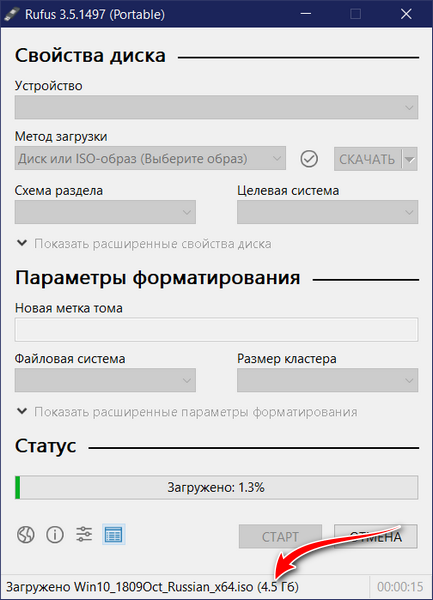Show the log window icon
Screen dimensions: 433x600
point(114,534)
